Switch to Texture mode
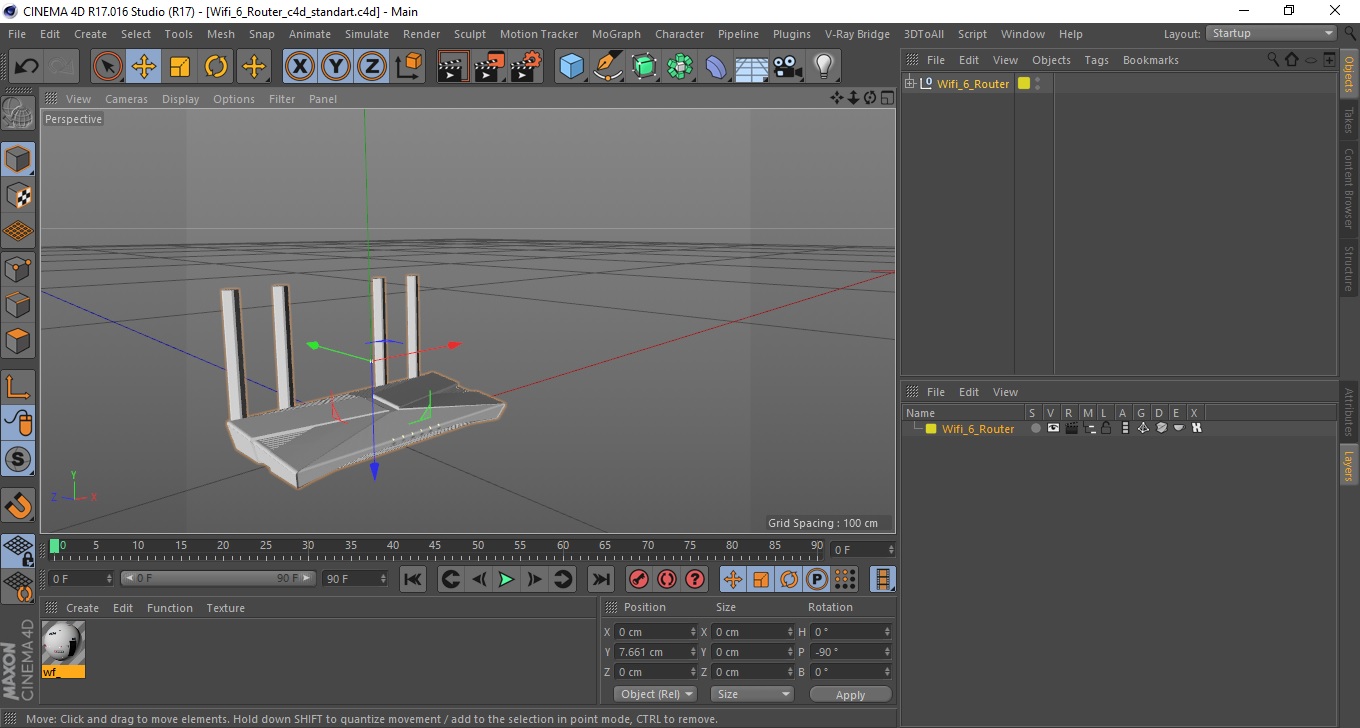This screenshot has width=1360, height=728. pos(18,196)
